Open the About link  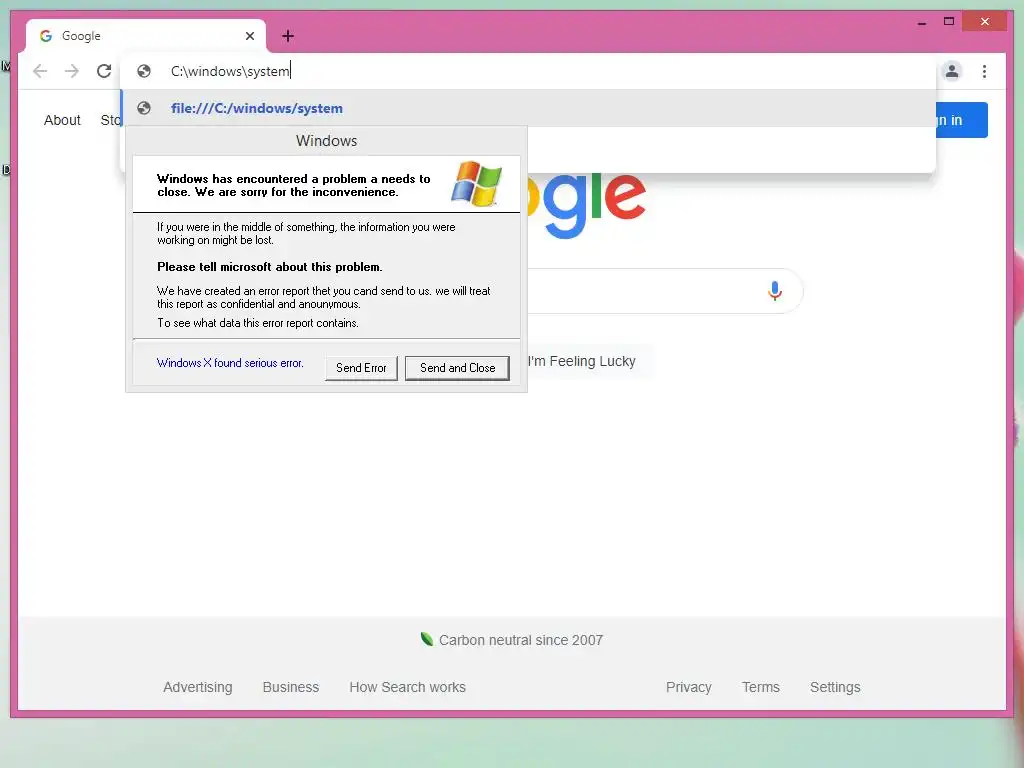coord(62,120)
